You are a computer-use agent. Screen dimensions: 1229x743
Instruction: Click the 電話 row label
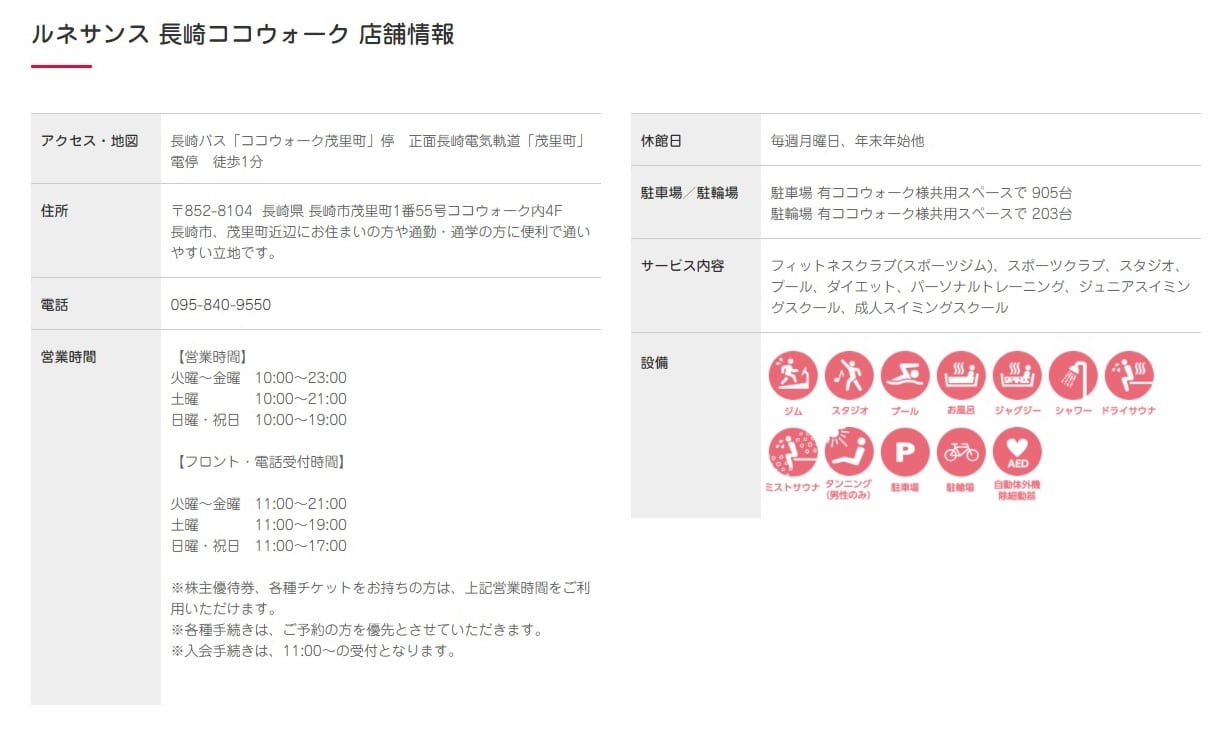click(55, 304)
